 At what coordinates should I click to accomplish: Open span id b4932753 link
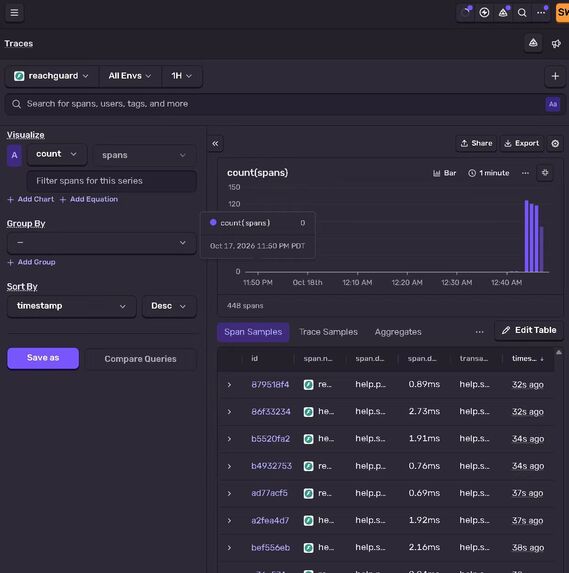click(272, 466)
